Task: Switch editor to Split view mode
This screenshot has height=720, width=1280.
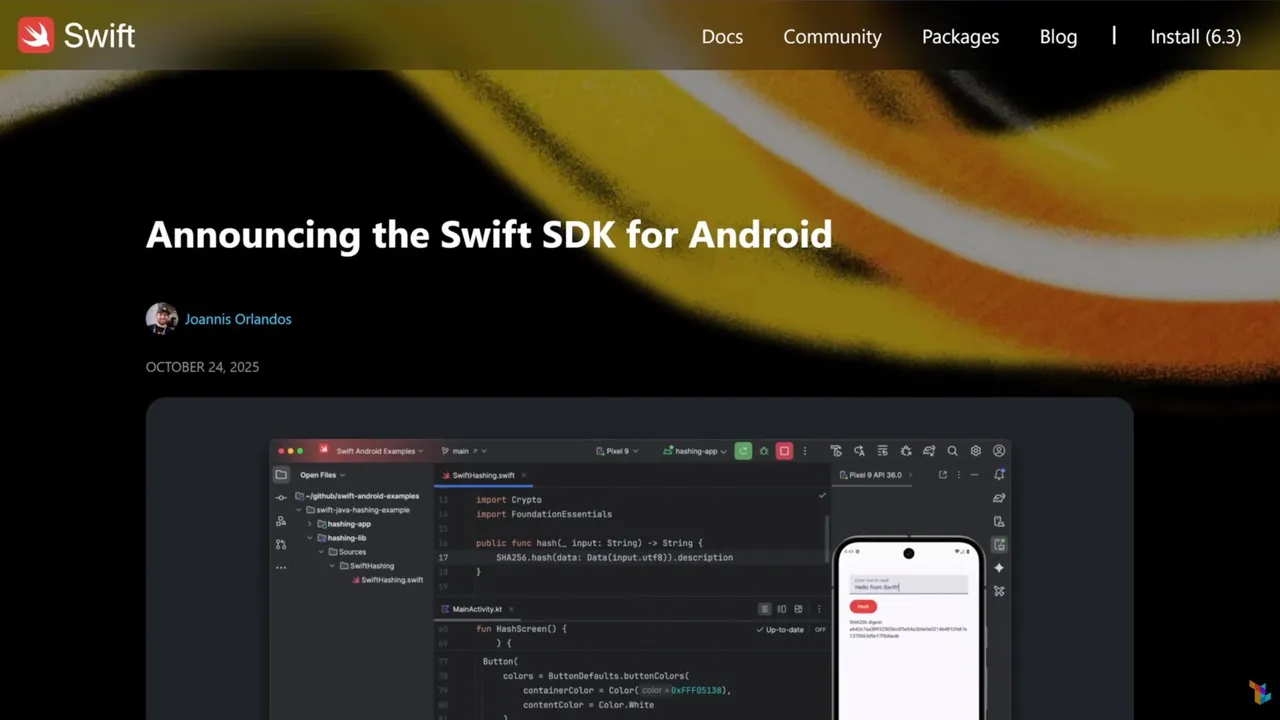Action: click(782, 609)
